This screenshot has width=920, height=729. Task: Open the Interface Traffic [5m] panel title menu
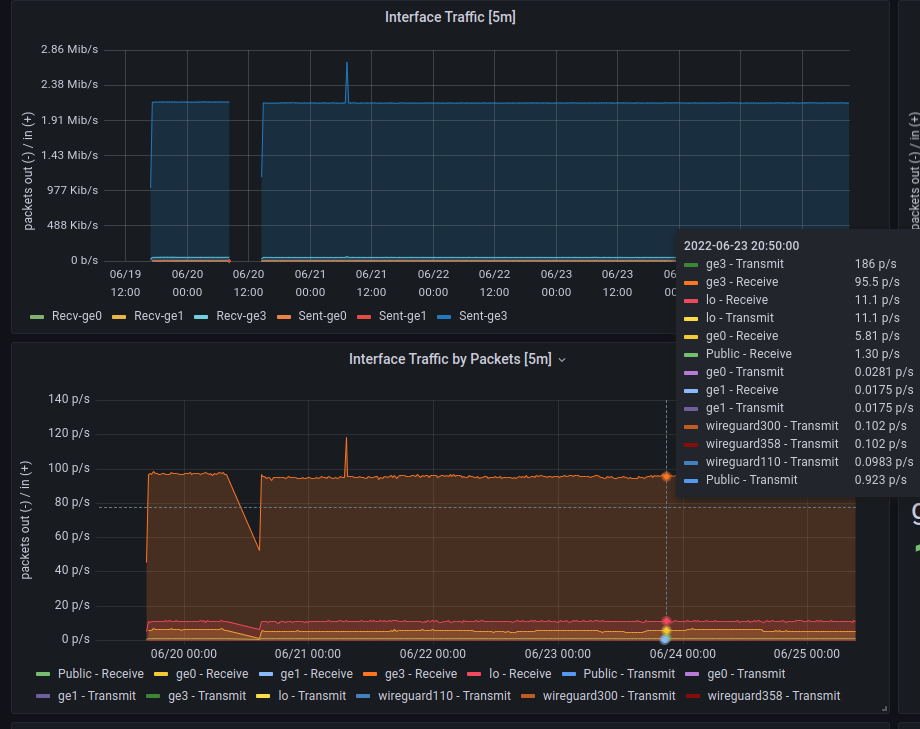450,17
